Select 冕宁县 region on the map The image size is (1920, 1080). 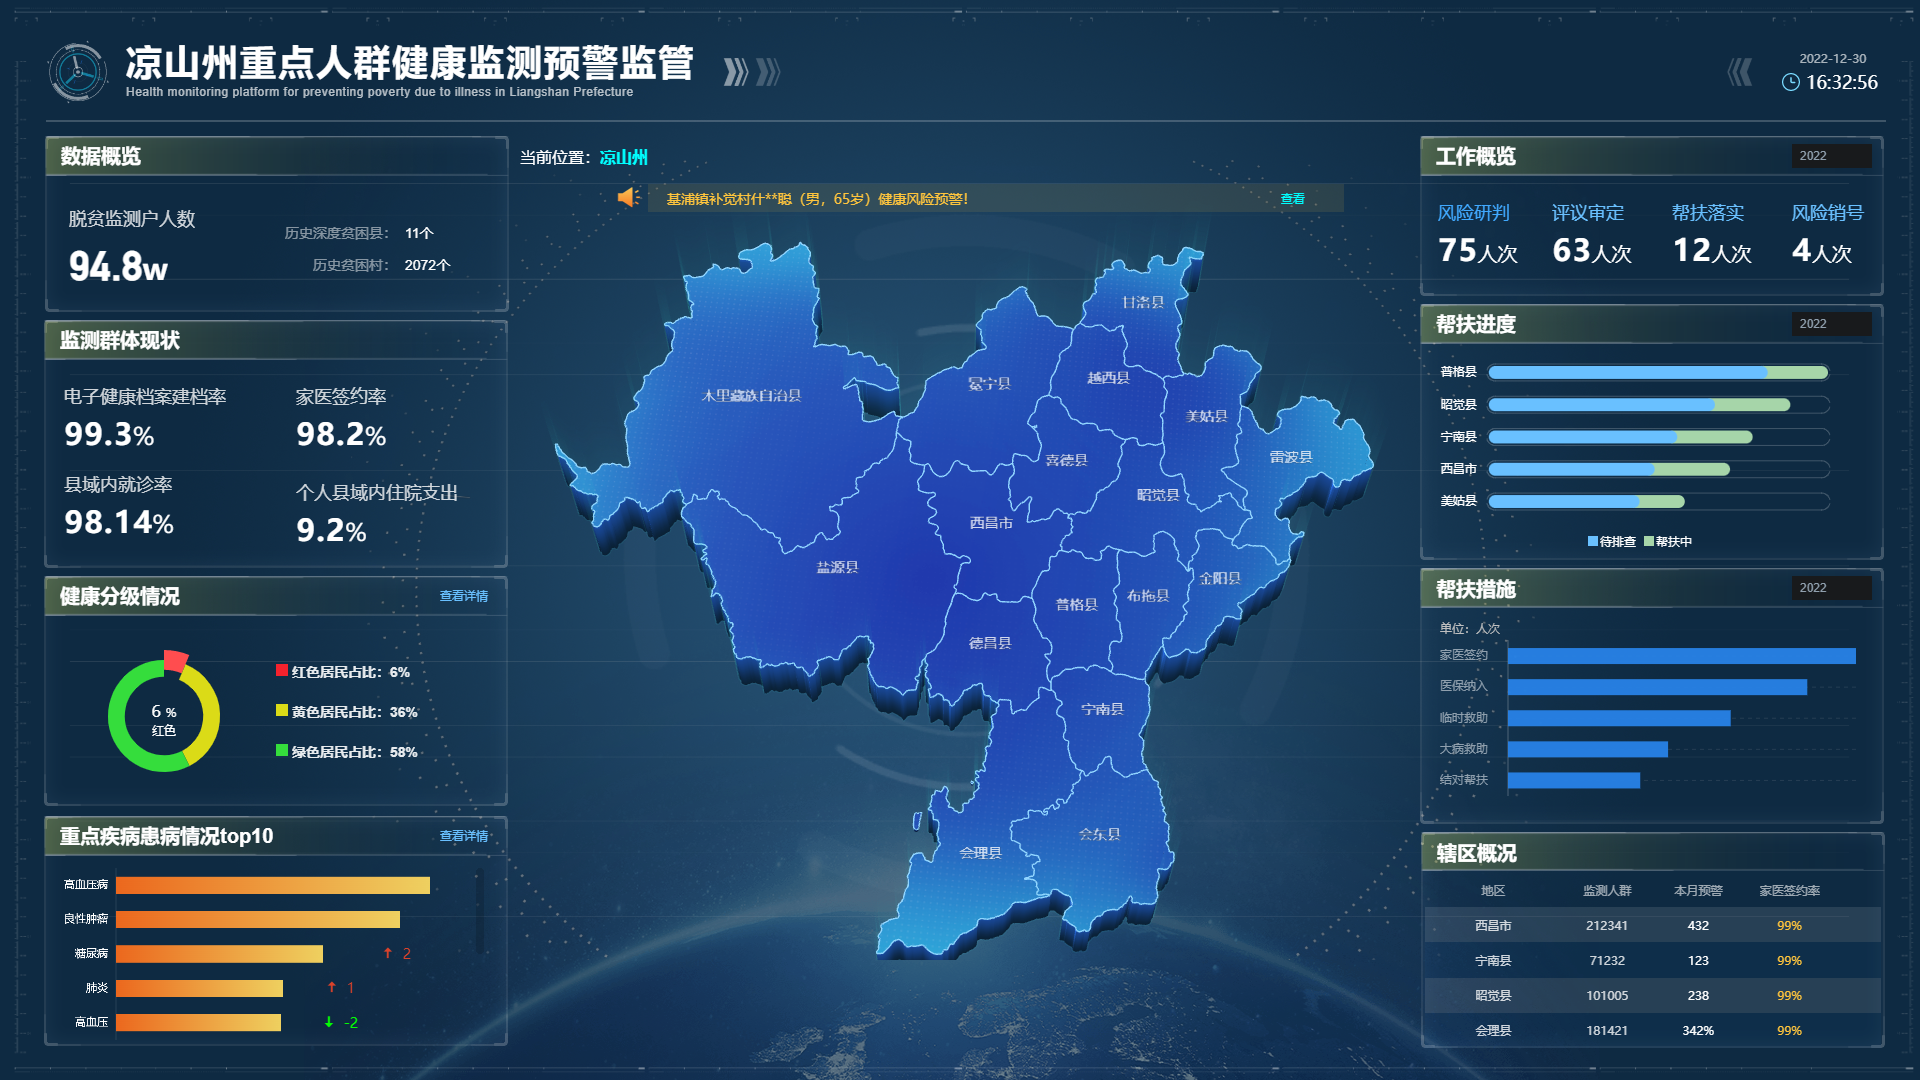click(x=989, y=384)
